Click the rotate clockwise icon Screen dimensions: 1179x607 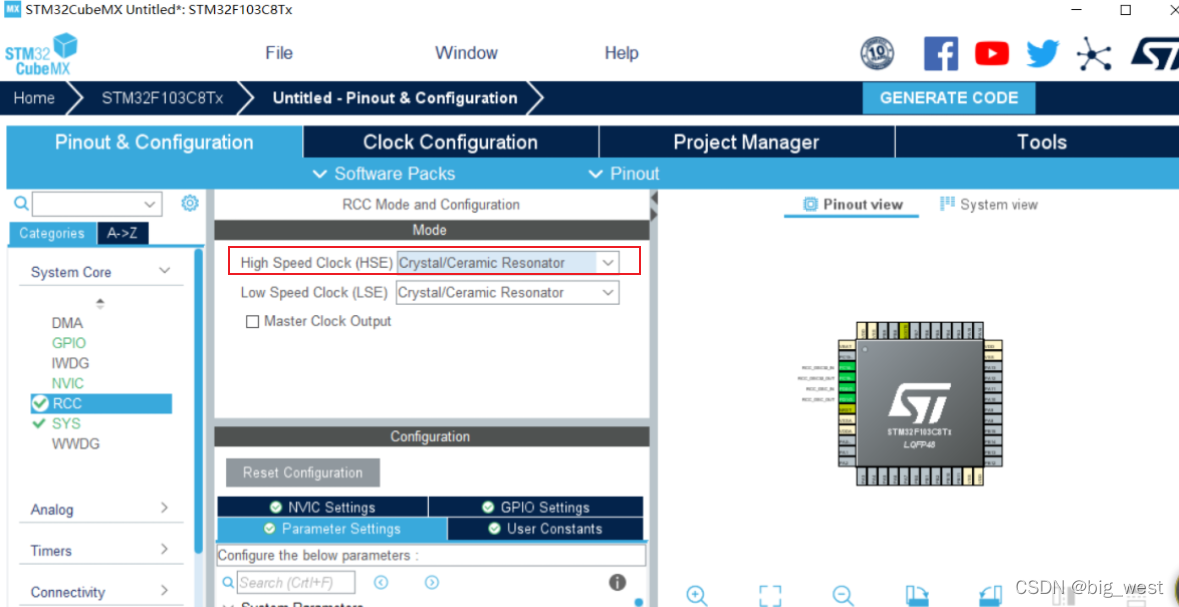click(x=917, y=596)
